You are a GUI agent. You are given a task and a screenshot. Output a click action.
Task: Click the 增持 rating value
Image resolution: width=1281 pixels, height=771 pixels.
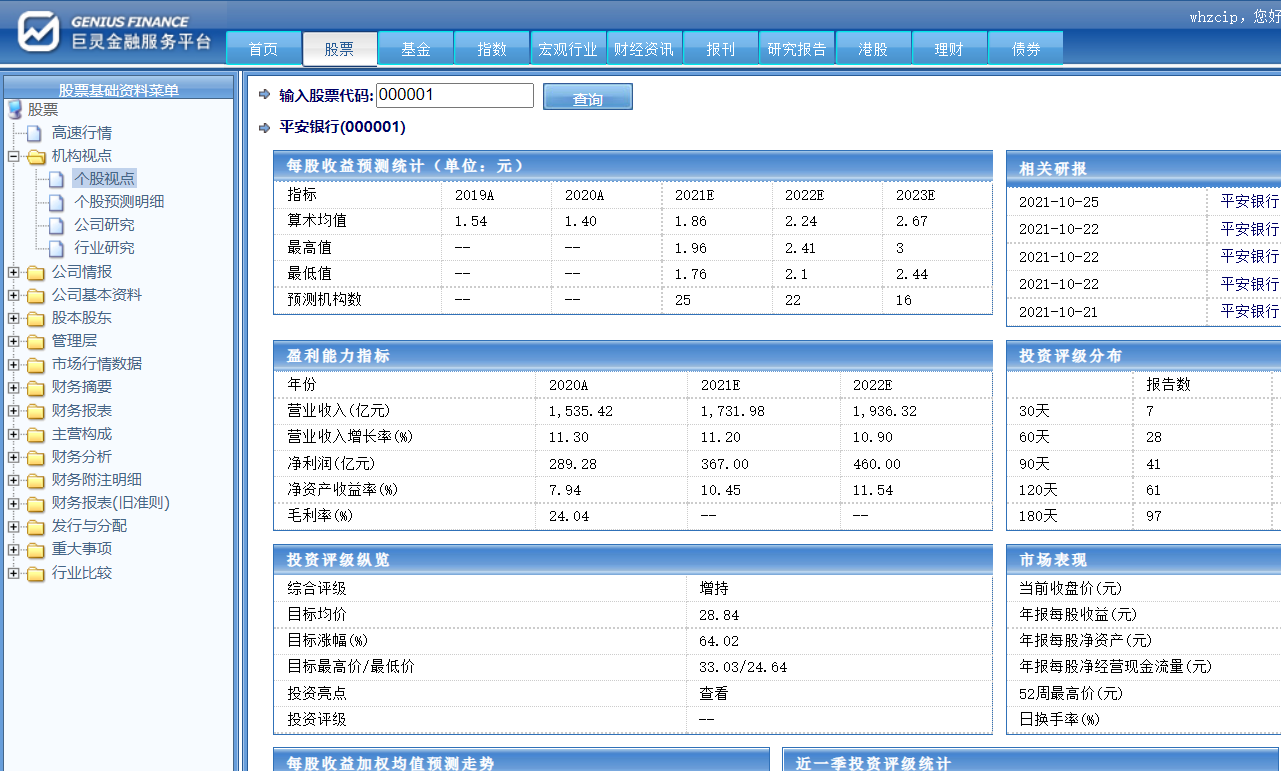coord(713,589)
